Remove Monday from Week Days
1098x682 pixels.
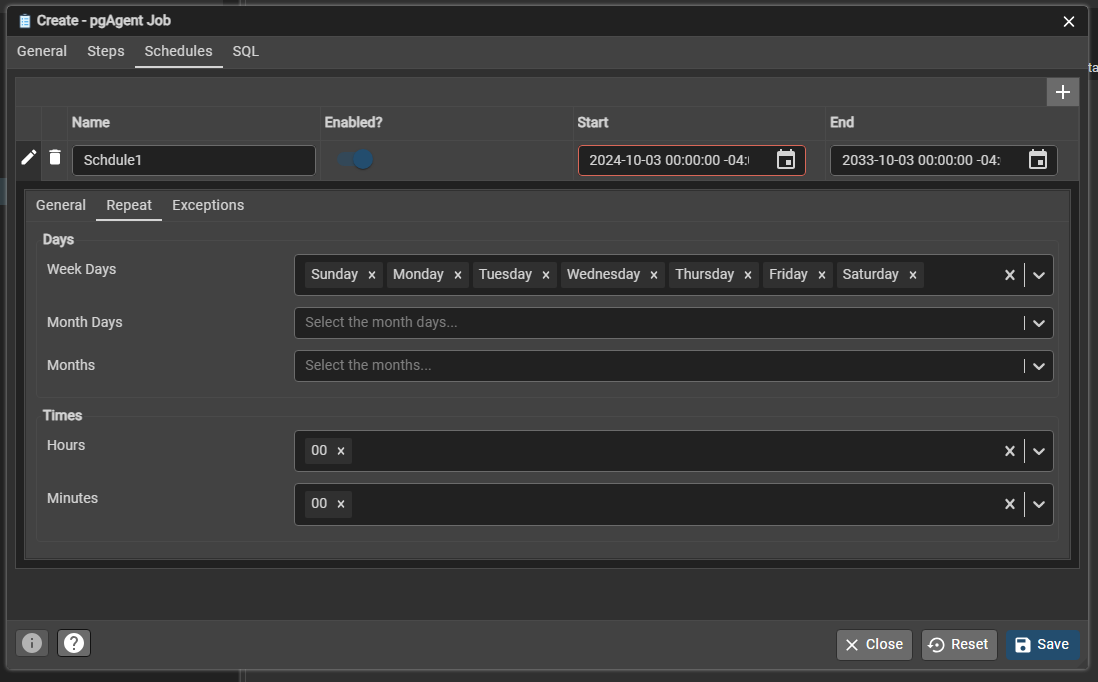[458, 275]
